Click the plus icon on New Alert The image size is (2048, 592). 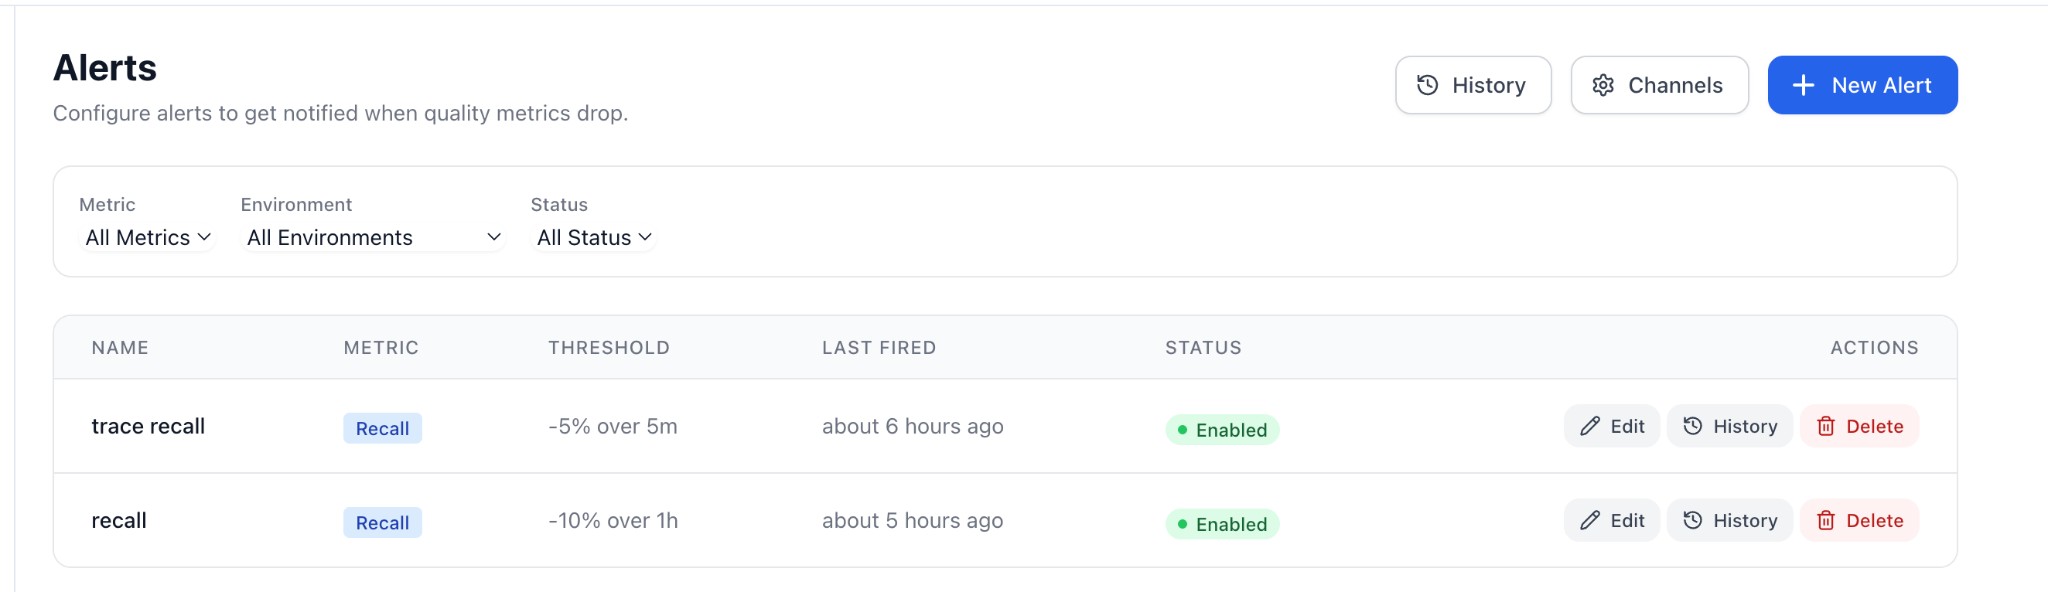point(1803,85)
